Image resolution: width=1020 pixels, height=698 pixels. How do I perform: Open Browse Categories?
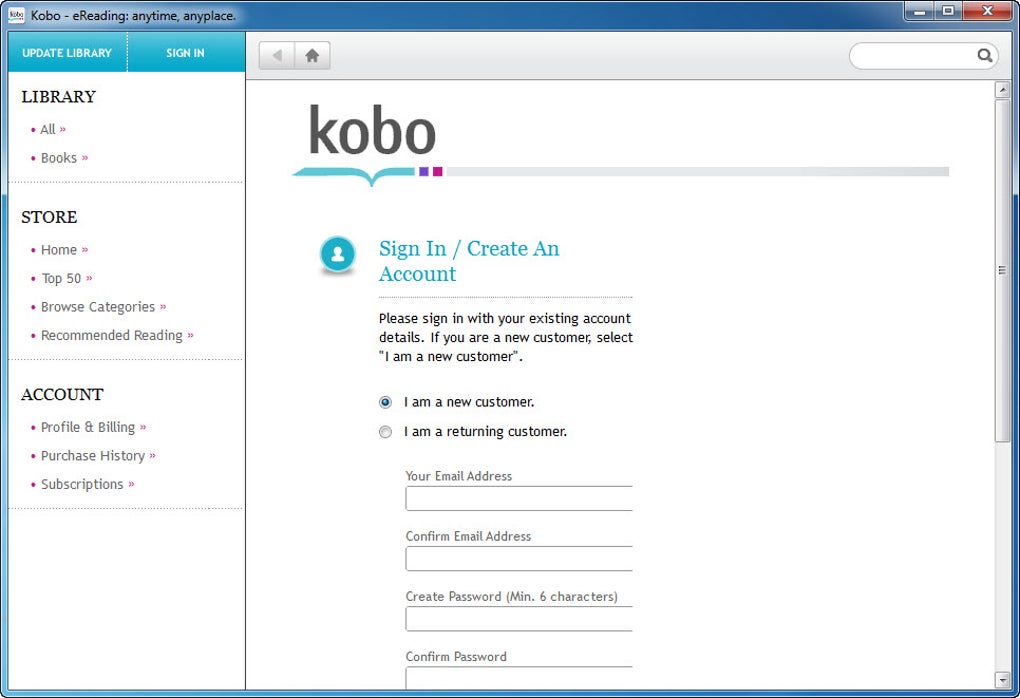tap(98, 307)
